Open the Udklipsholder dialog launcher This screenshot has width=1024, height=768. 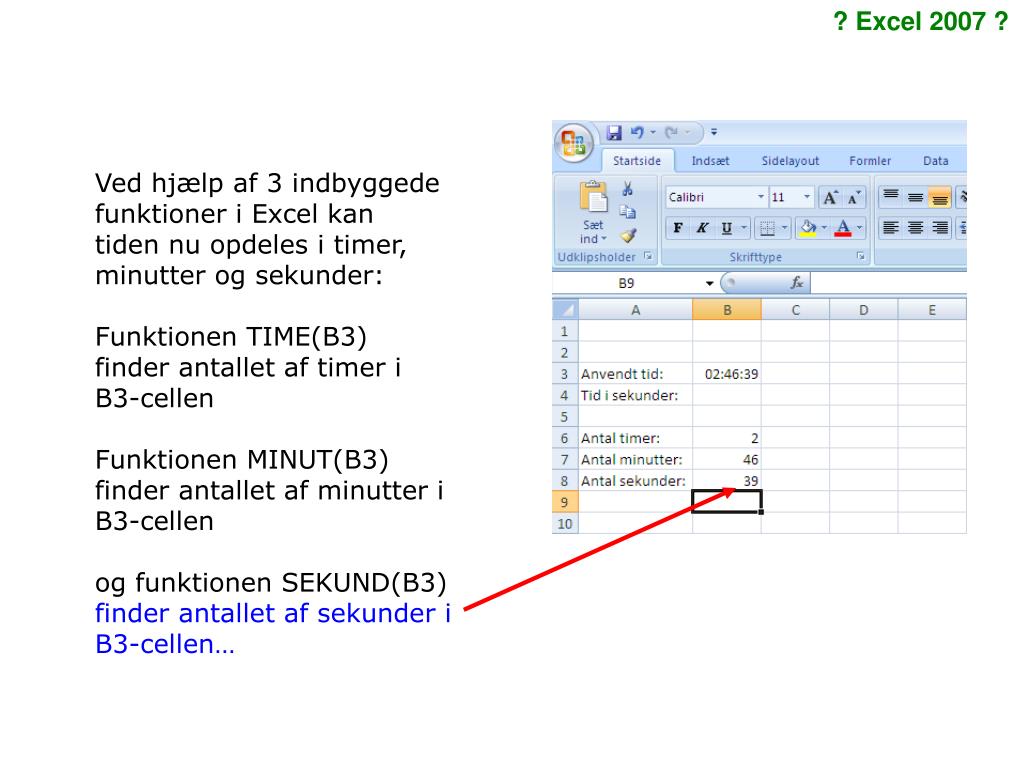(648, 256)
